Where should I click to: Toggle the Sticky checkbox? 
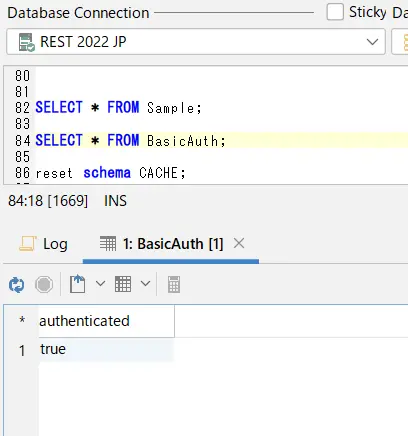(335, 12)
